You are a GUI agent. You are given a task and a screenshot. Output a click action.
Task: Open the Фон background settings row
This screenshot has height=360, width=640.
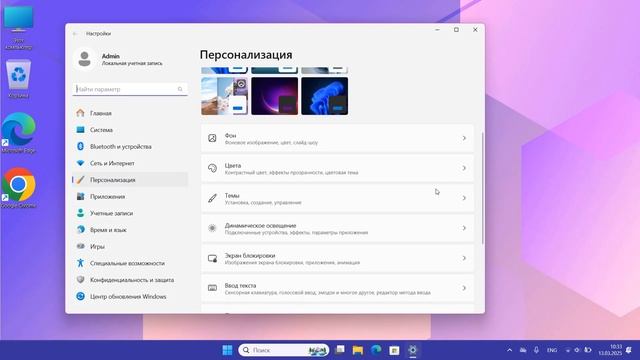[338, 138]
